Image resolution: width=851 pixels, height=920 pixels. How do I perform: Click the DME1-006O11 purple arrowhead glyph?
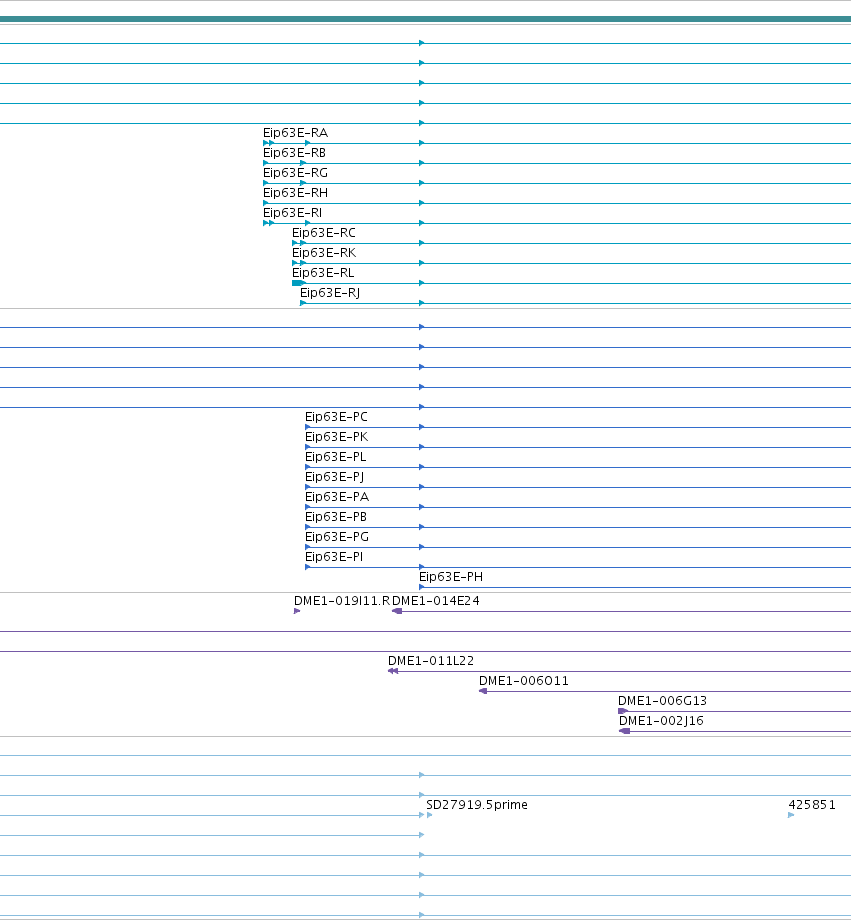483,691
